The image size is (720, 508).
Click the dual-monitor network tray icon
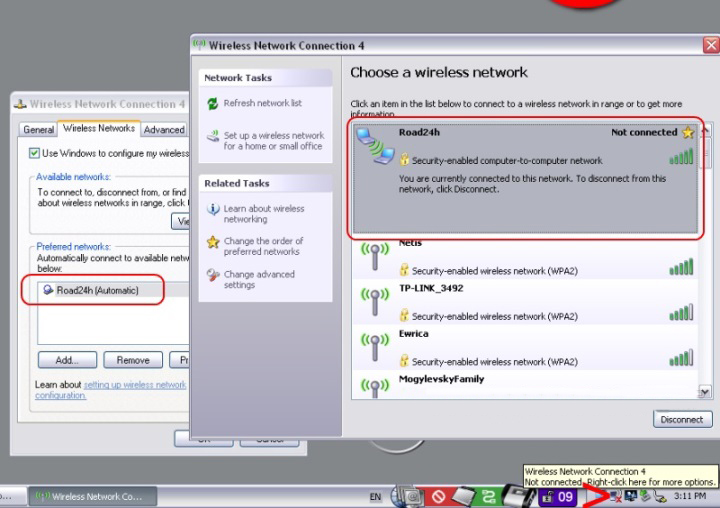(630, 496)
